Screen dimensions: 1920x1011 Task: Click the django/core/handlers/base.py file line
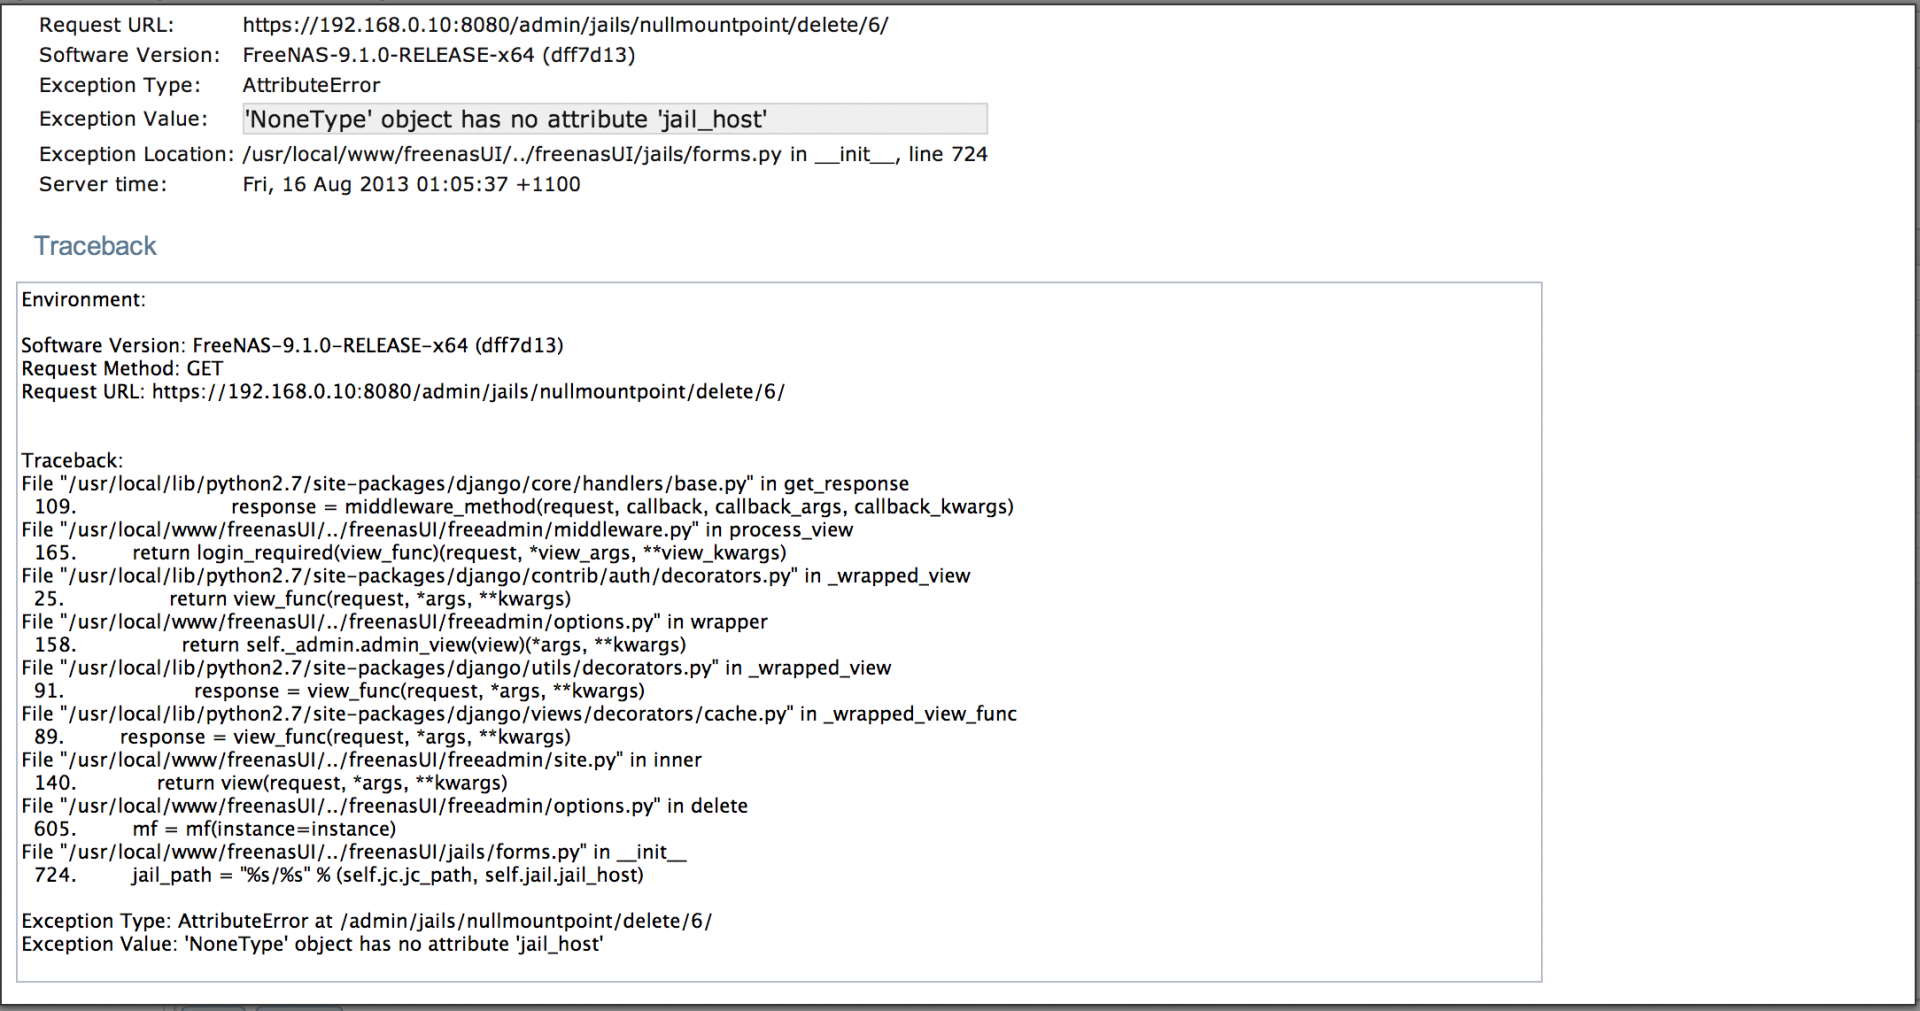[465, 484]
